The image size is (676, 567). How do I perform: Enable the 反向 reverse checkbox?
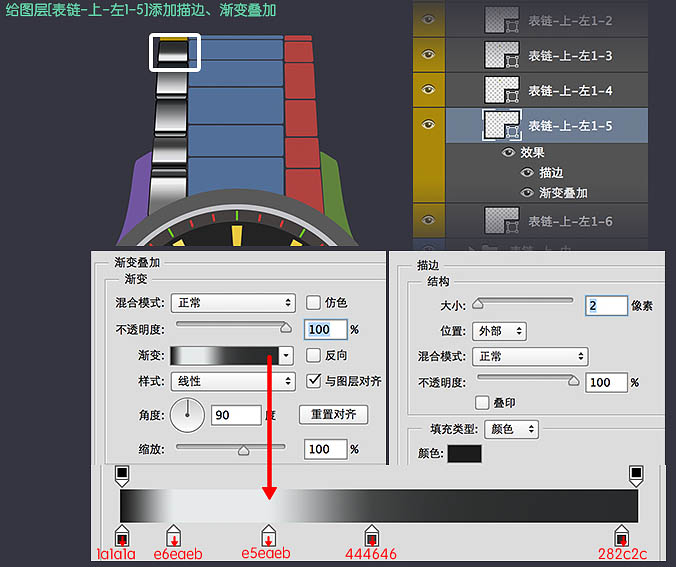point(313,355)
